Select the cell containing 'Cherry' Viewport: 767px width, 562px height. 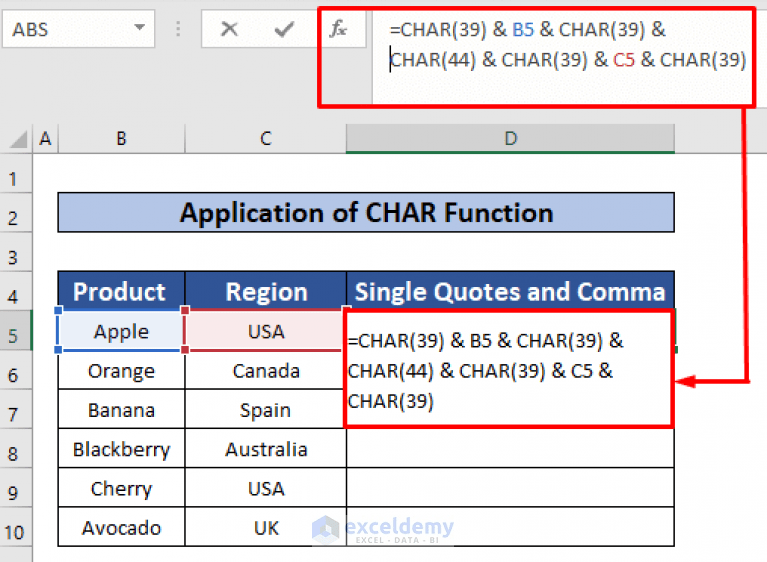click(121, 488)
